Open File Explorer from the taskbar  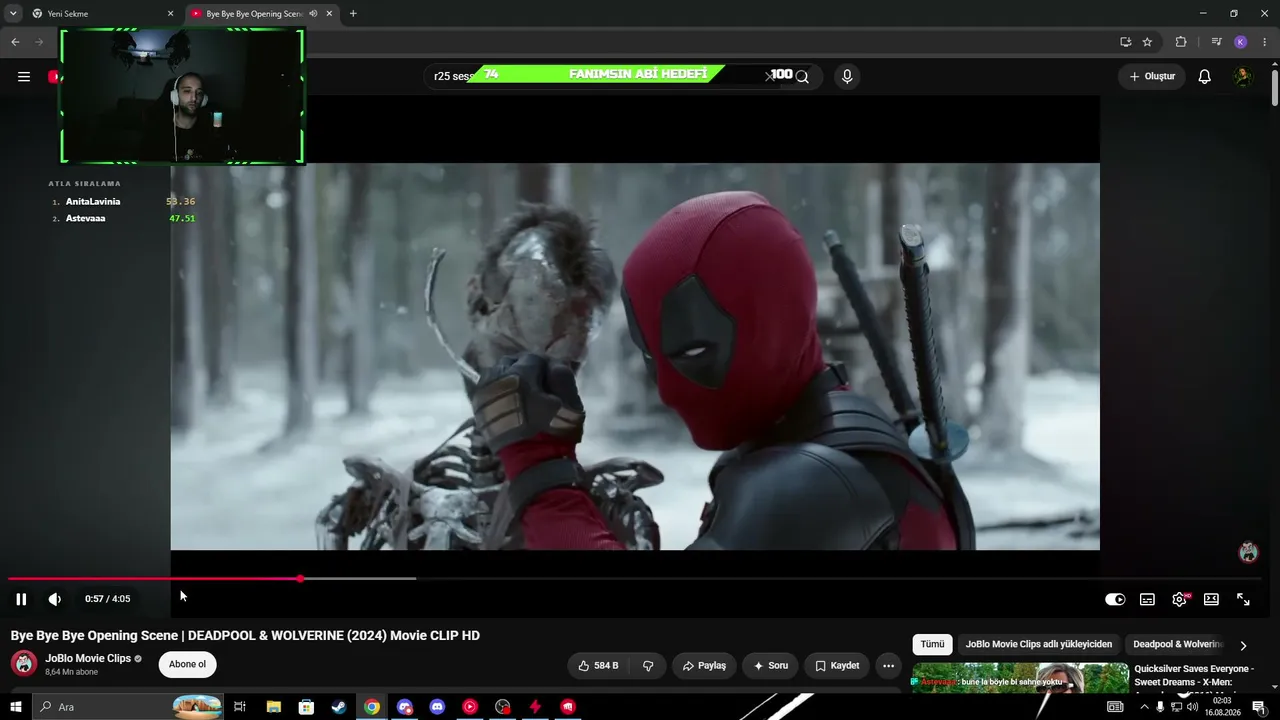[273, 707]
